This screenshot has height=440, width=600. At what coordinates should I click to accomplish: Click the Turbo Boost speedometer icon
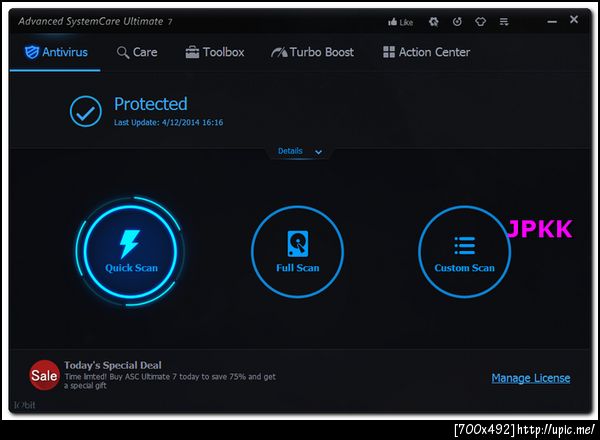click(x=279, y=52)
